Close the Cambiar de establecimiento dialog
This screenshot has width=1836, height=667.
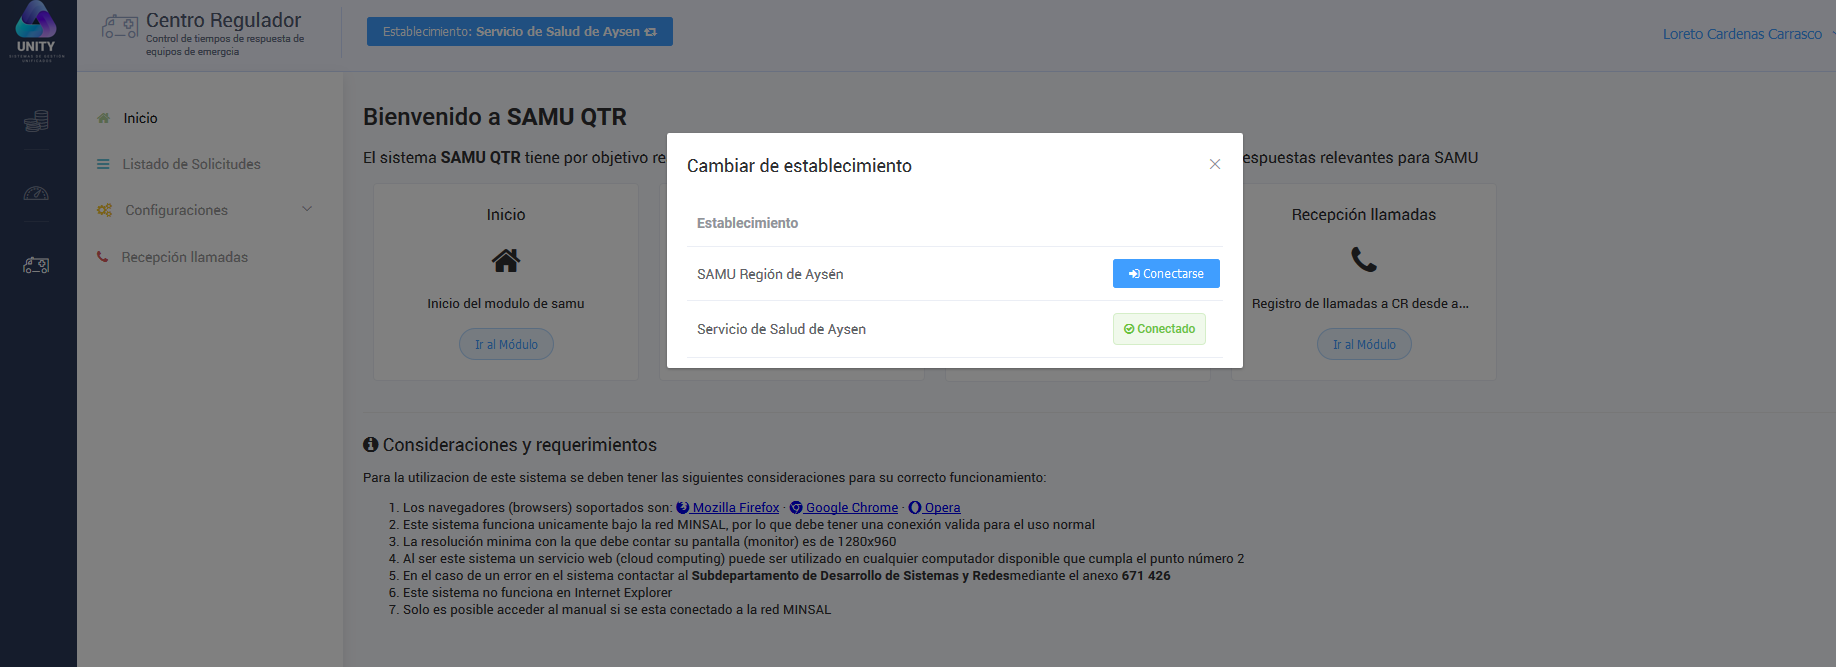[1214, 164]
